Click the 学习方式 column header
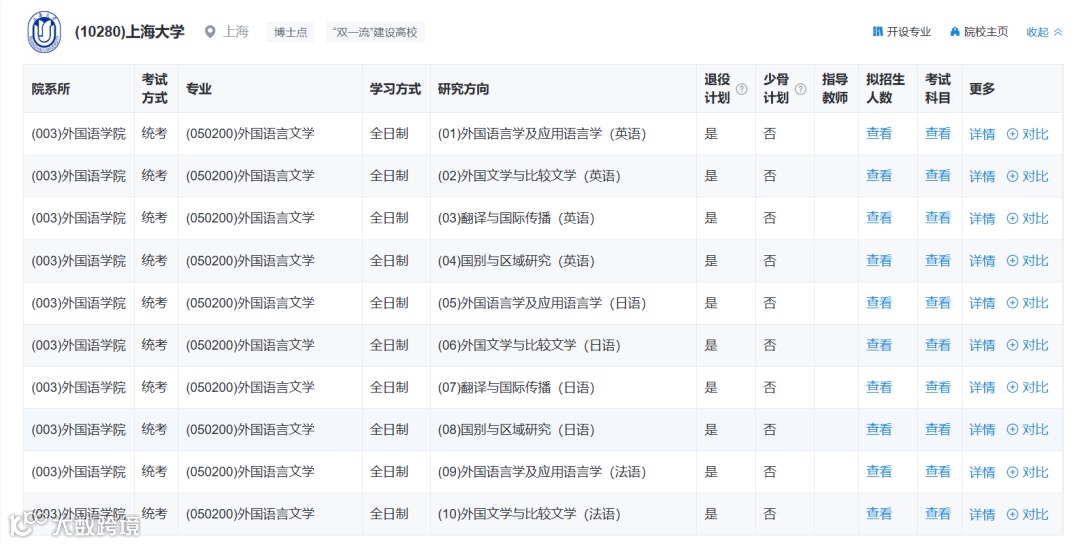 [x=395, y=89]
